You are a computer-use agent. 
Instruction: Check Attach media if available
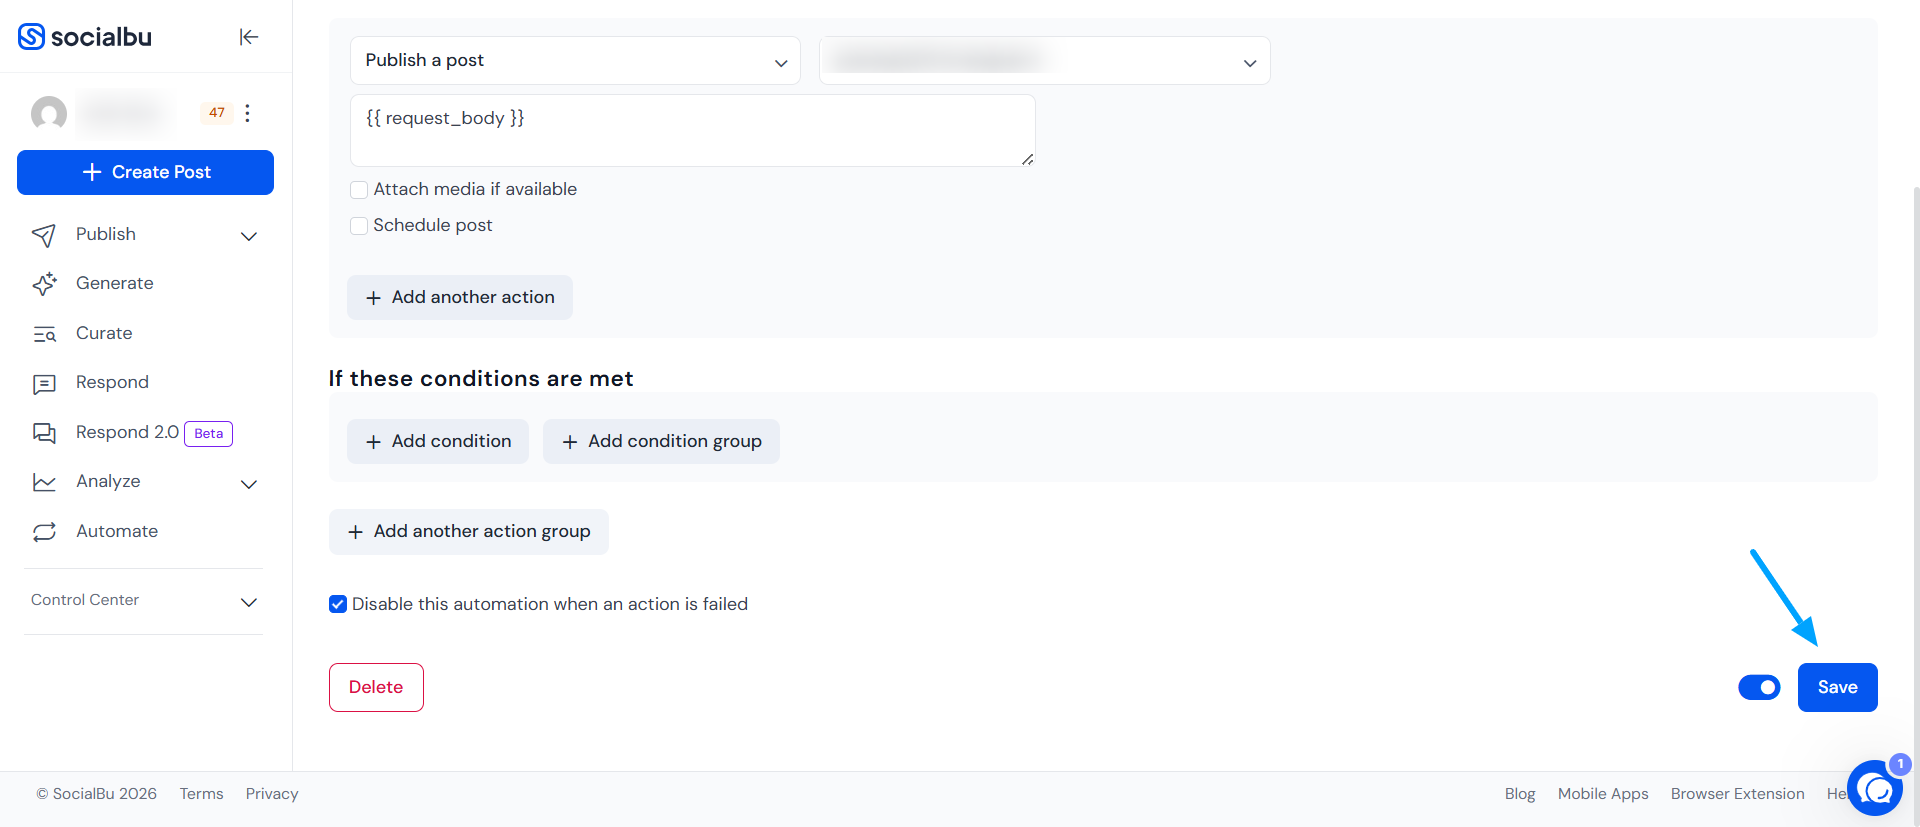click(359, 190)
